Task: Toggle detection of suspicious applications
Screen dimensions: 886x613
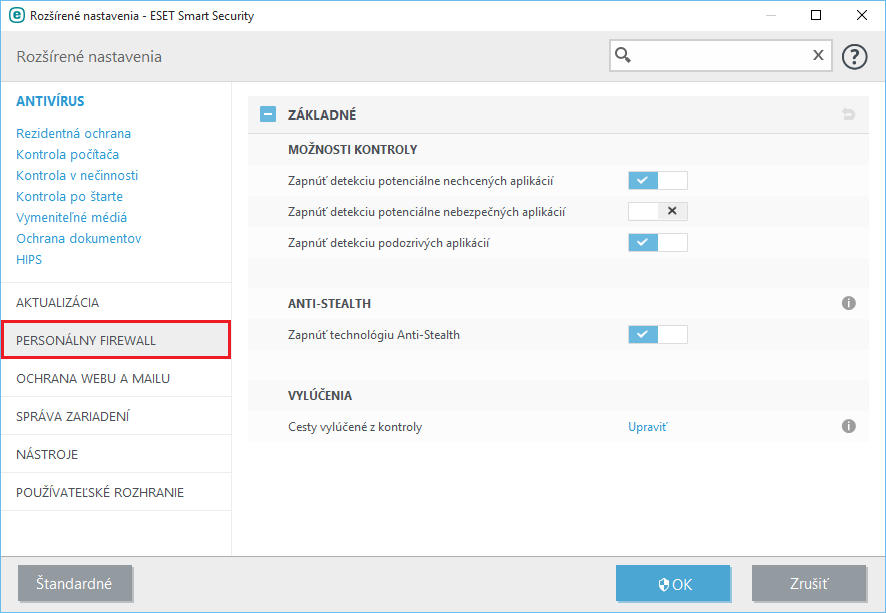Action: pyautogui.click(x=657, y=242)
